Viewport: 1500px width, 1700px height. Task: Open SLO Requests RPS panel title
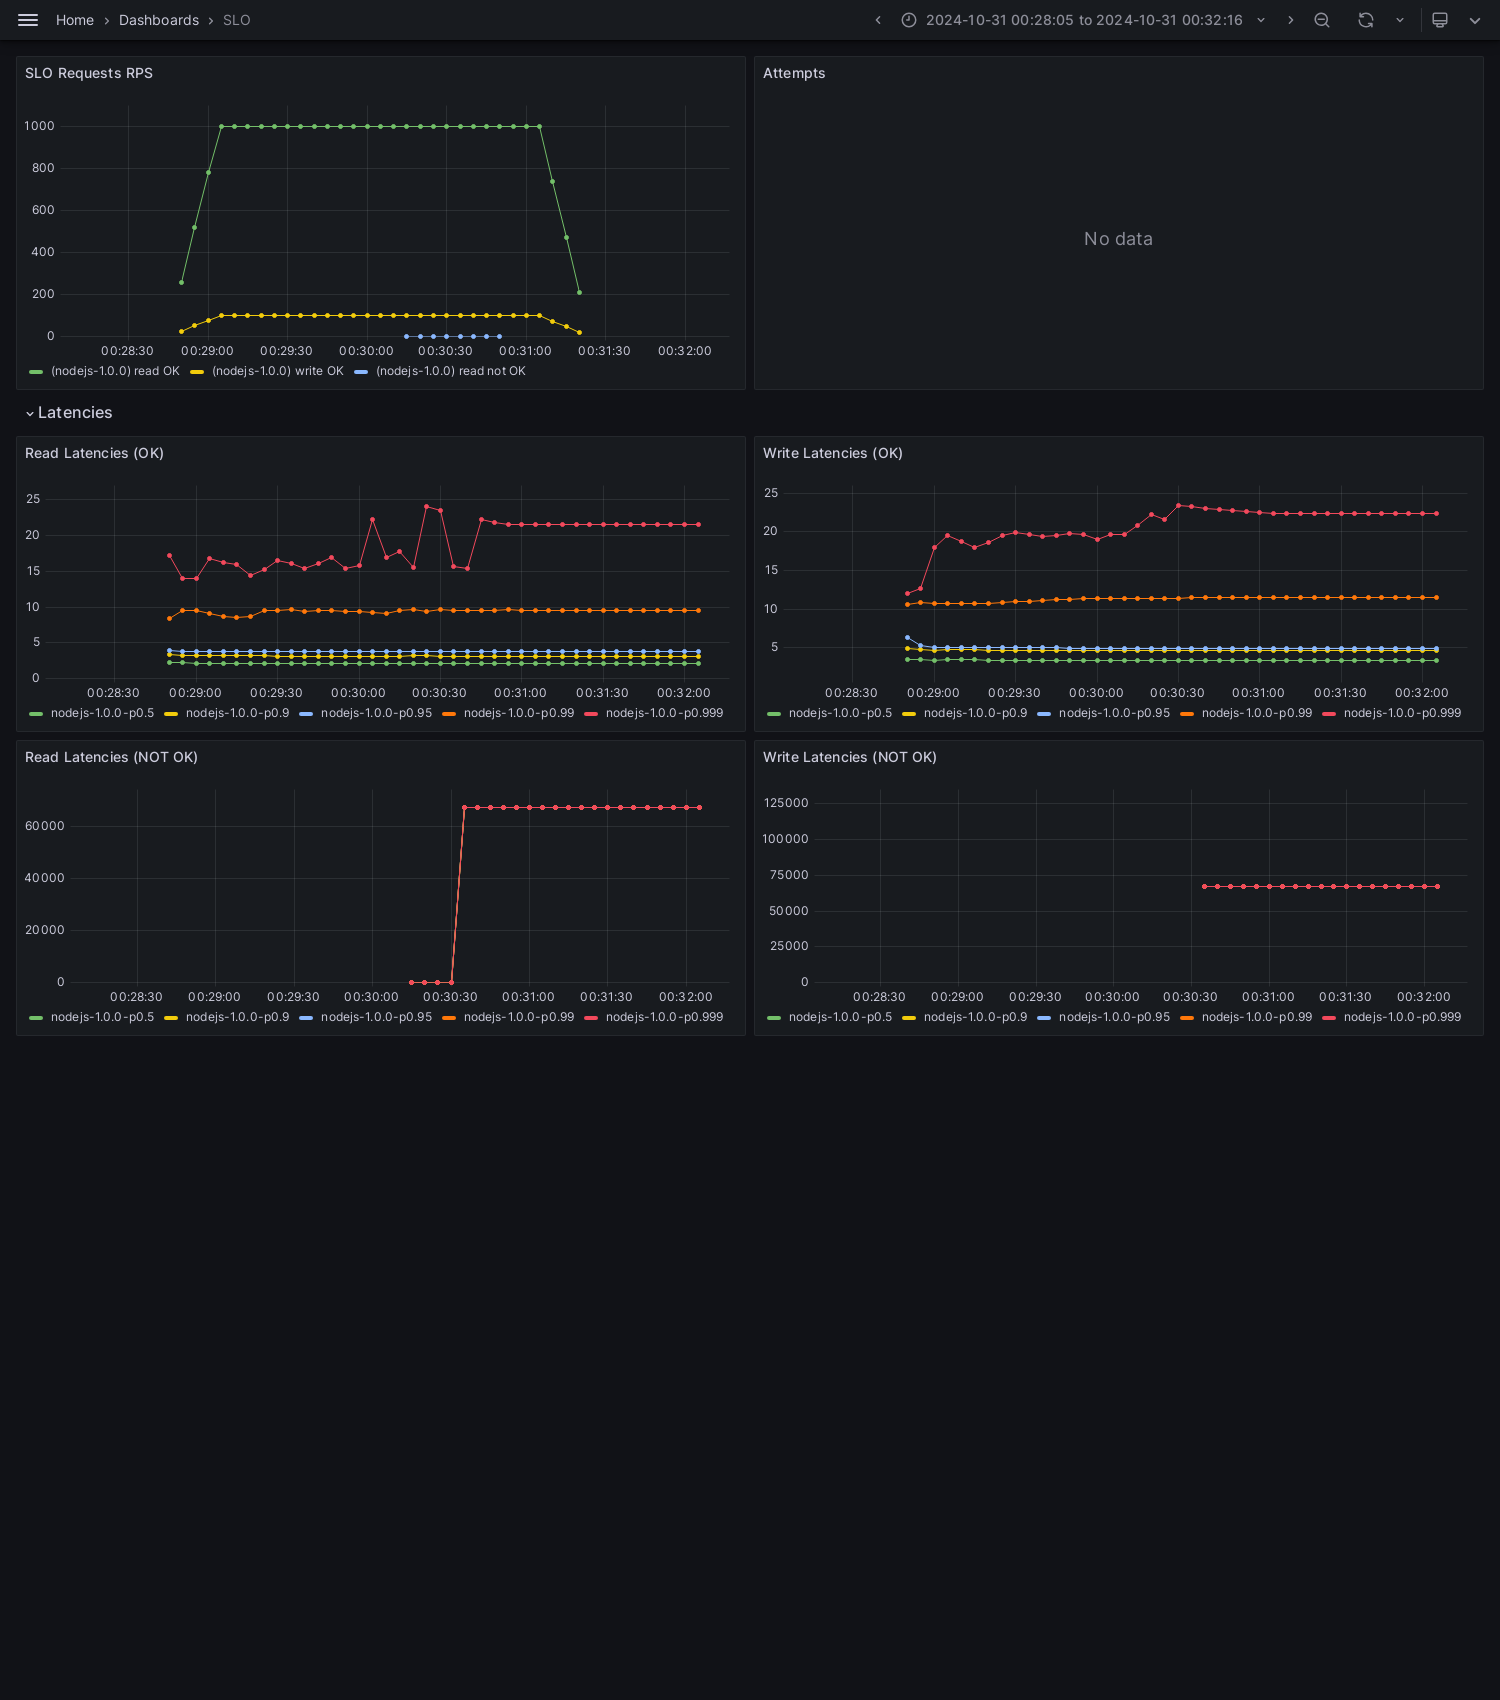coord(89,73)
